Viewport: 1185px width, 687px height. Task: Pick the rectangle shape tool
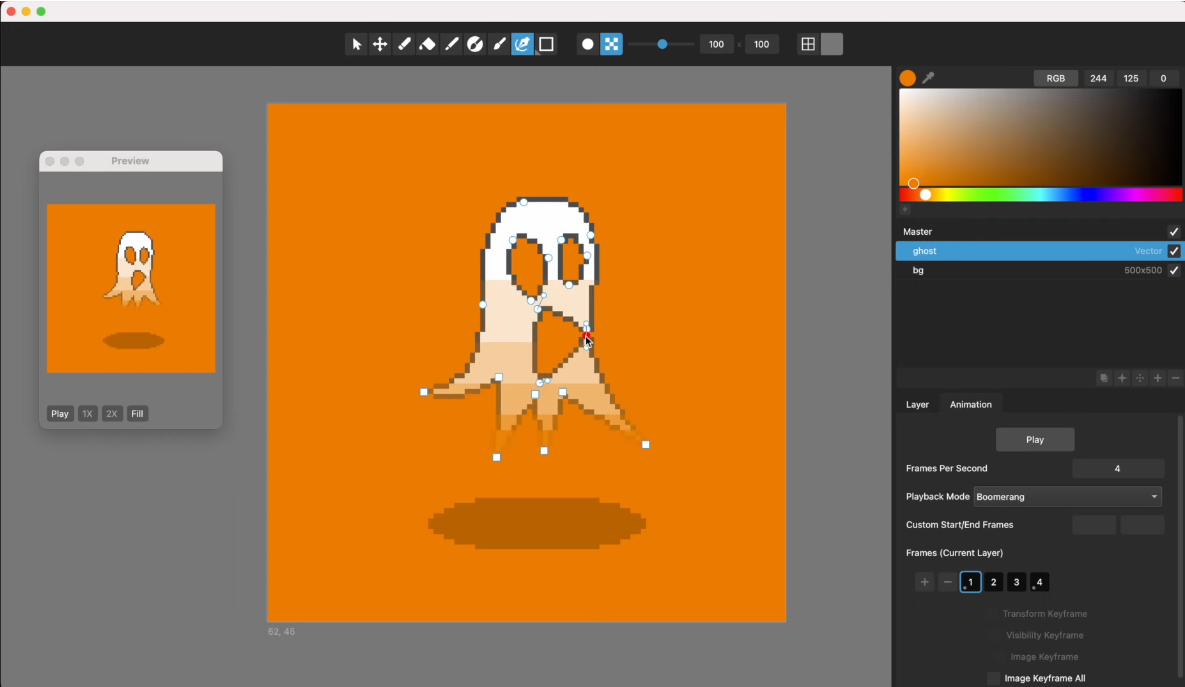pyautogui.click(x=546, y=44)
